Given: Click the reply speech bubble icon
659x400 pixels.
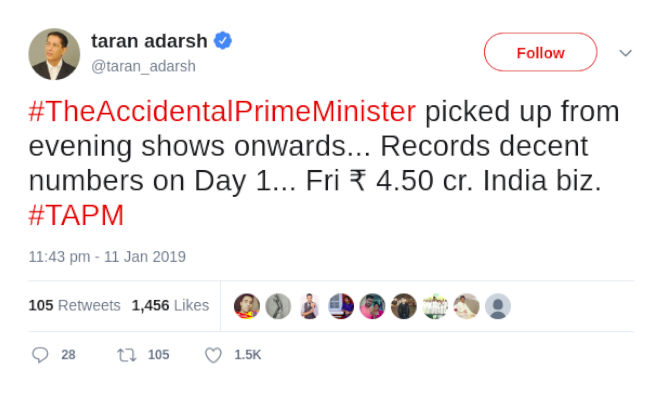Looking at the screenshot, I should (40, 355).
